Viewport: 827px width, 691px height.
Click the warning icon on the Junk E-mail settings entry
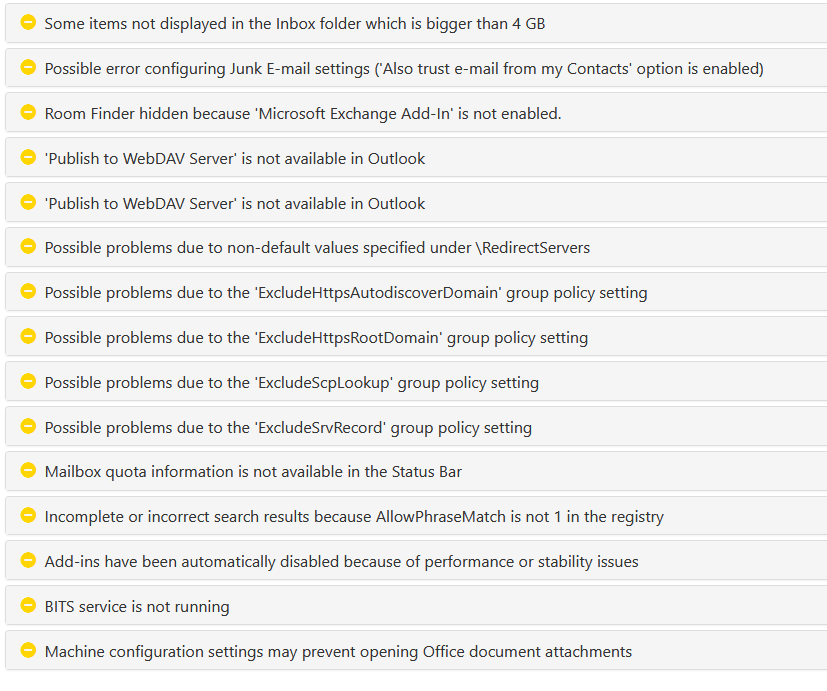[27, 68]
